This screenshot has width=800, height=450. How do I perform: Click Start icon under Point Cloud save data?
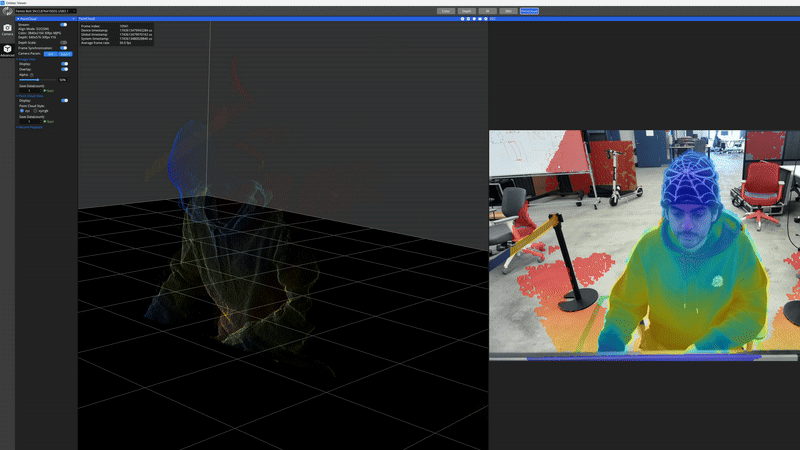pyautogui.click(x=45, y=122)
